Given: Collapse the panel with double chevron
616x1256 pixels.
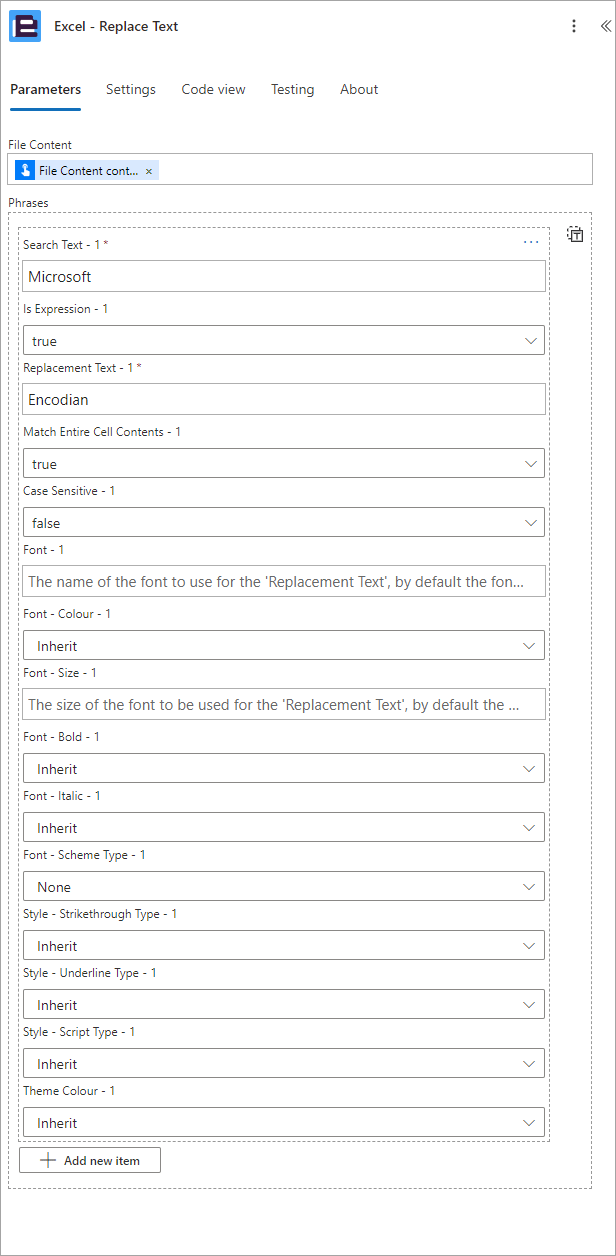Looking at the screenshot, I should [x=605, y=27].
